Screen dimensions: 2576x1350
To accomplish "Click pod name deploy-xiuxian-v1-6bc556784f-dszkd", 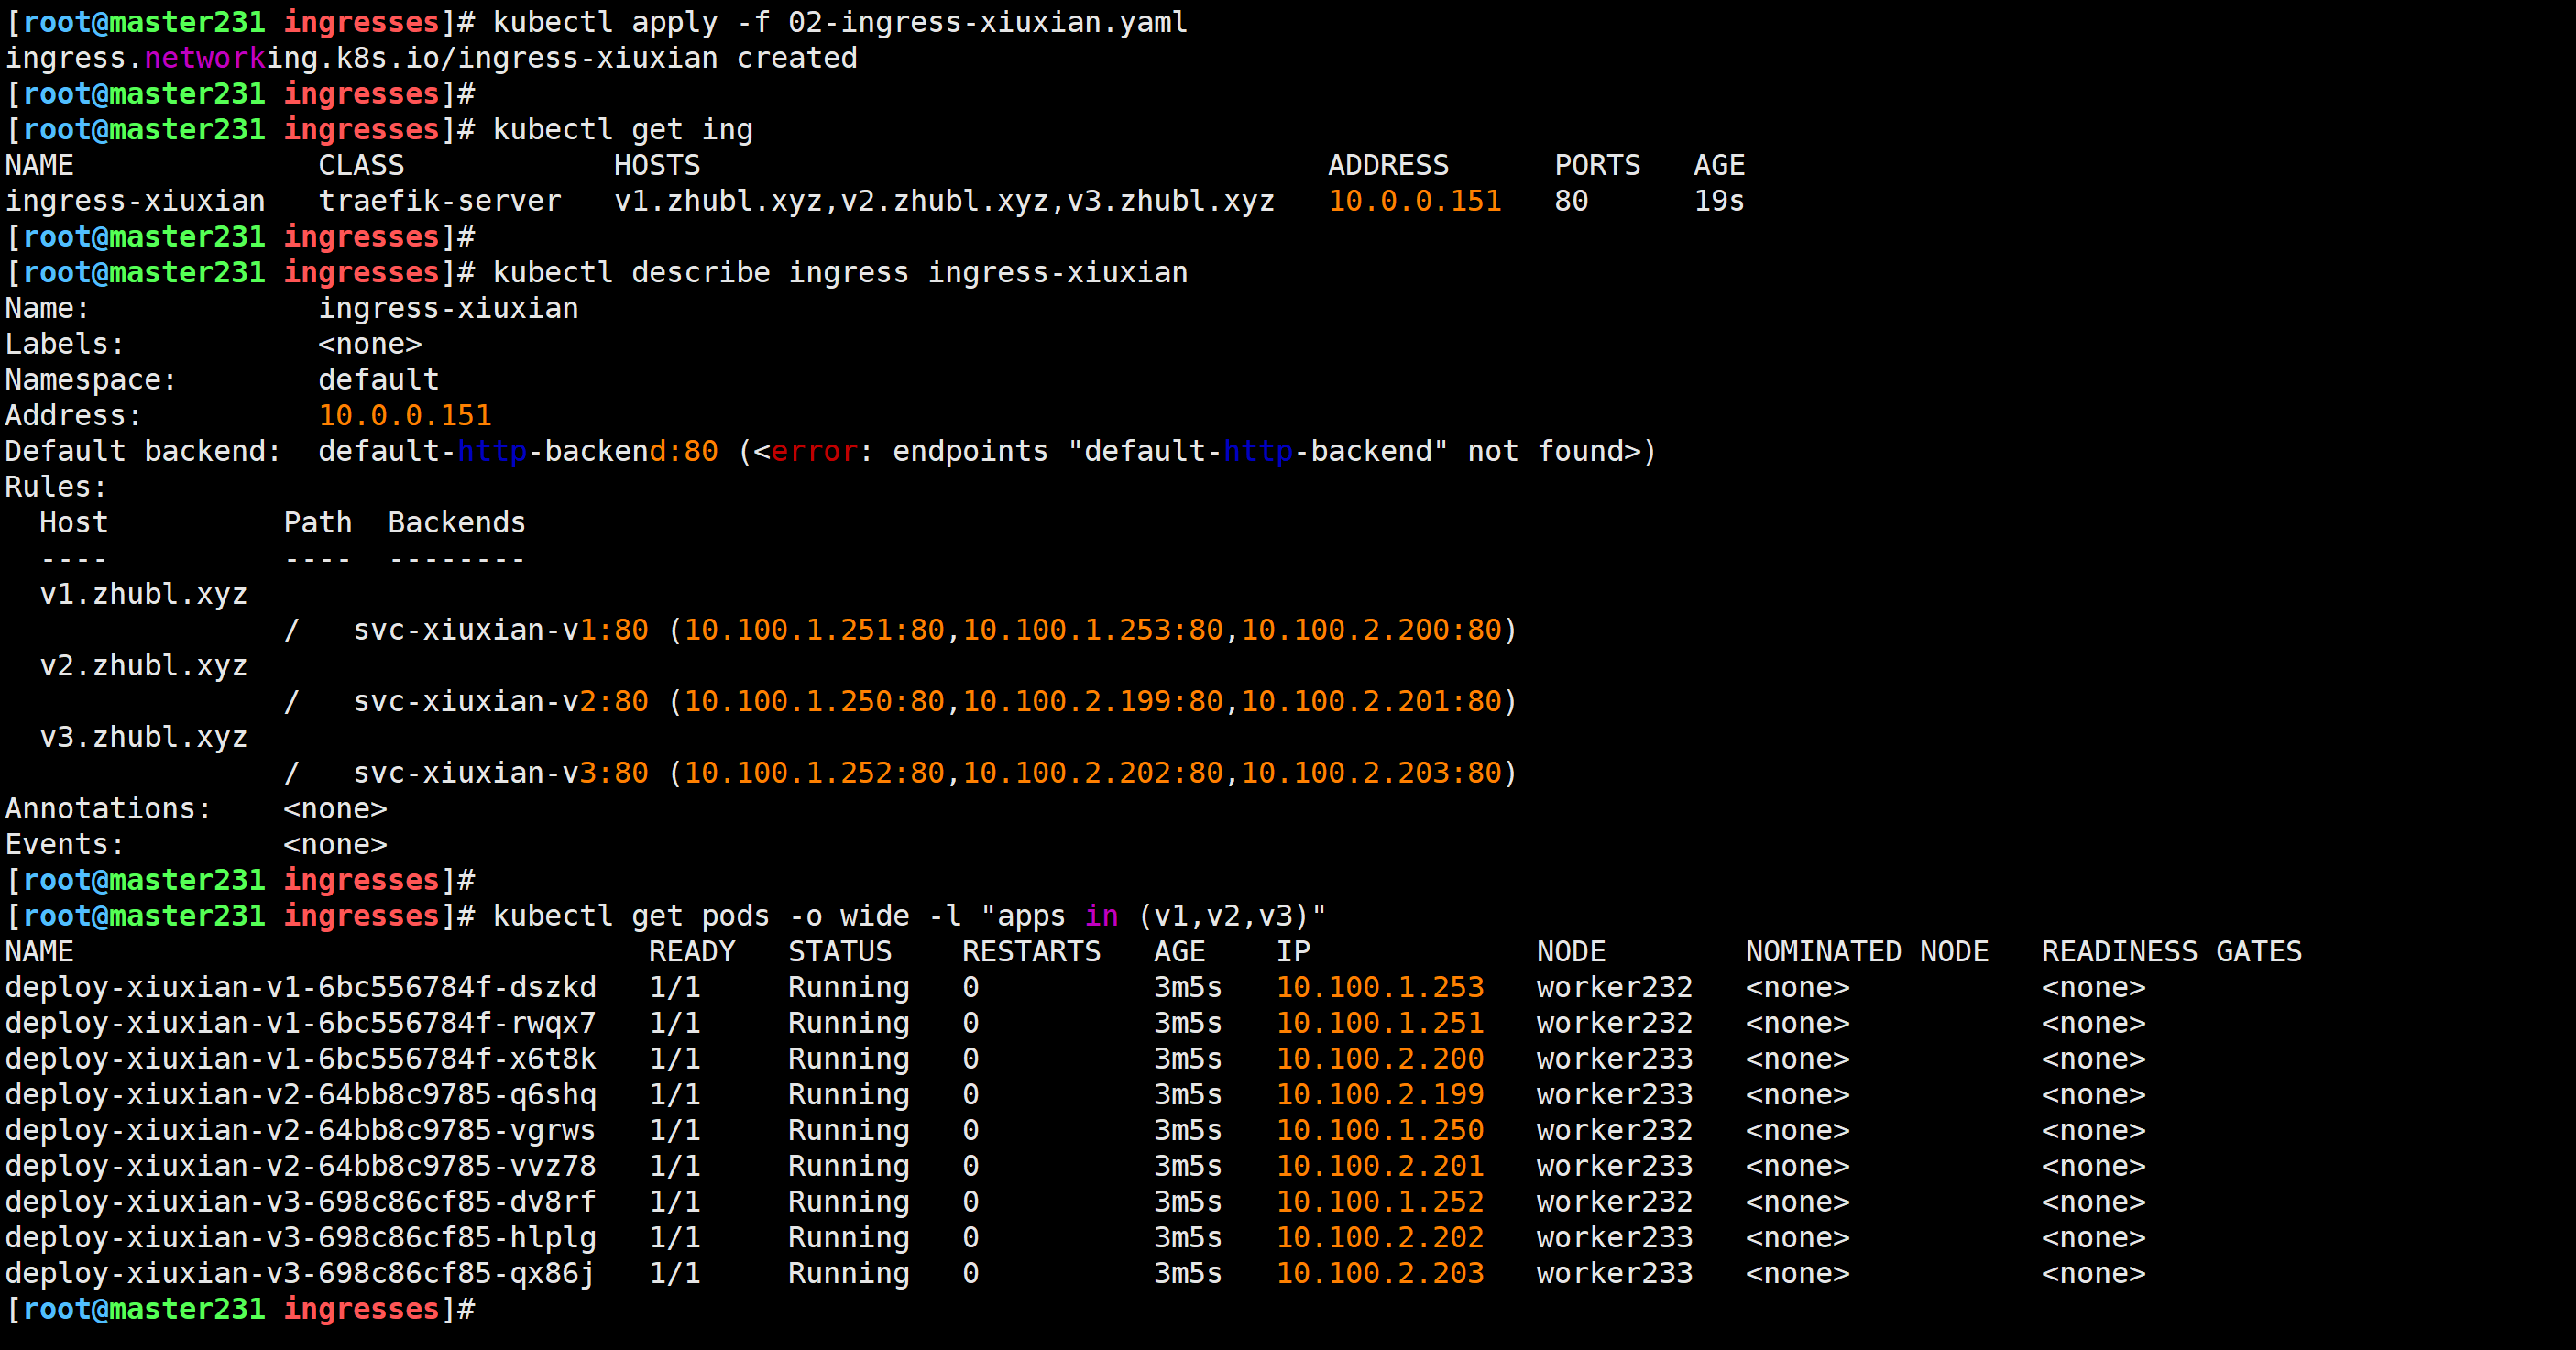I will point(300,988).
